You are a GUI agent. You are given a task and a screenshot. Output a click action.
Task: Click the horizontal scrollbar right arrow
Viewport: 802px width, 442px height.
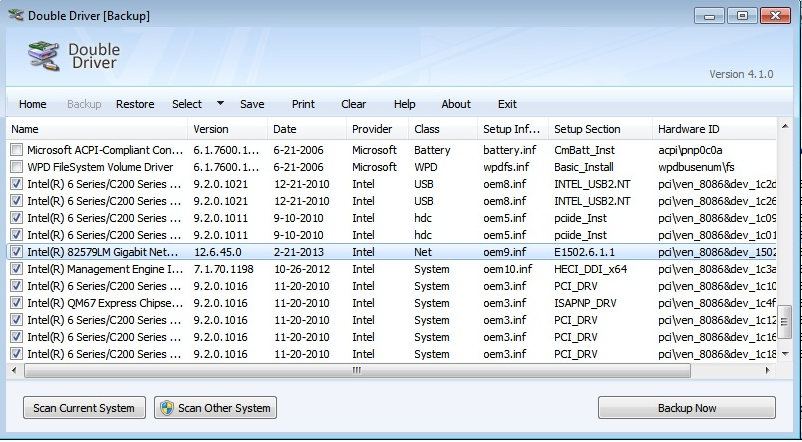pos(767,370)
